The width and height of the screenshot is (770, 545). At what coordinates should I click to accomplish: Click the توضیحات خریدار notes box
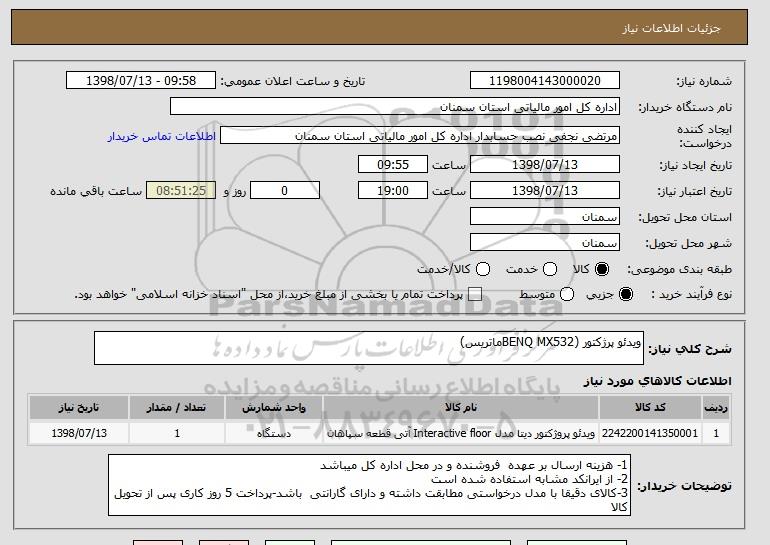(x=369, y=485)
